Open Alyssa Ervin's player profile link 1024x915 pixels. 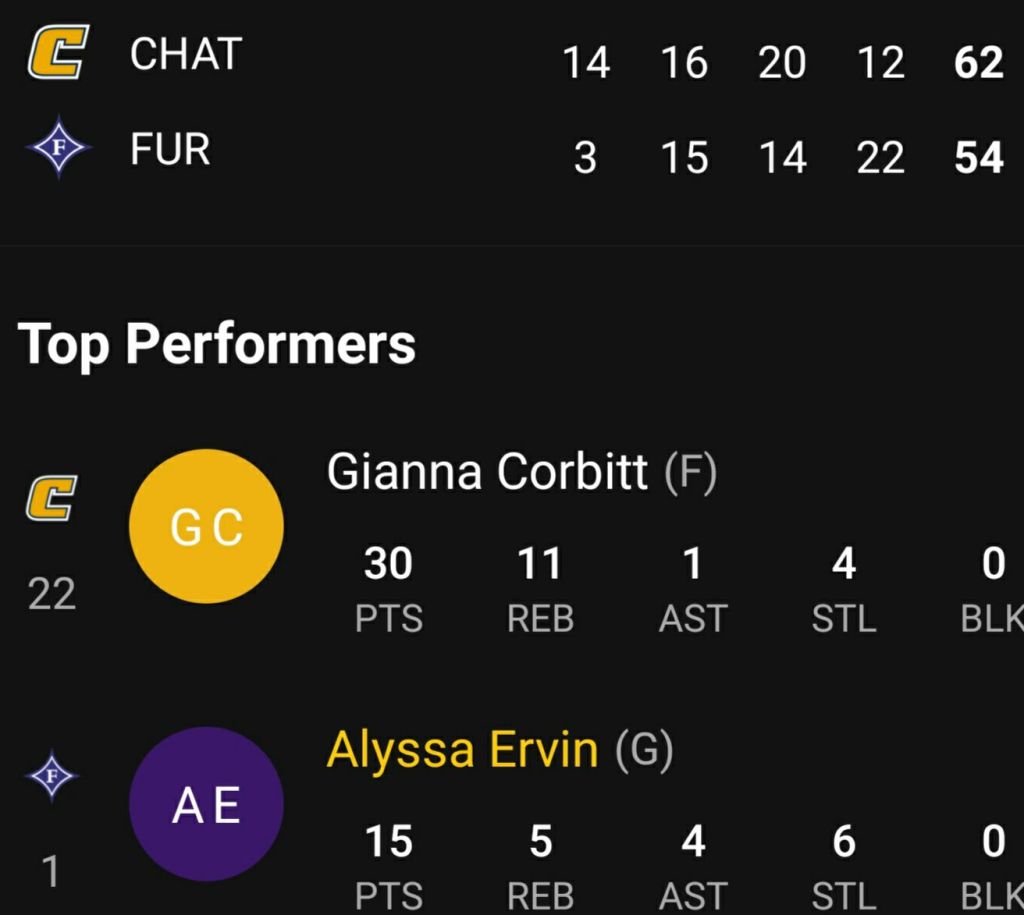[x=462, y=749]
